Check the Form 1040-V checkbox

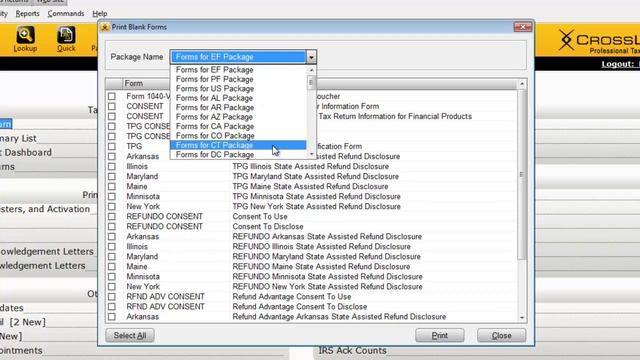coord(111,96)
